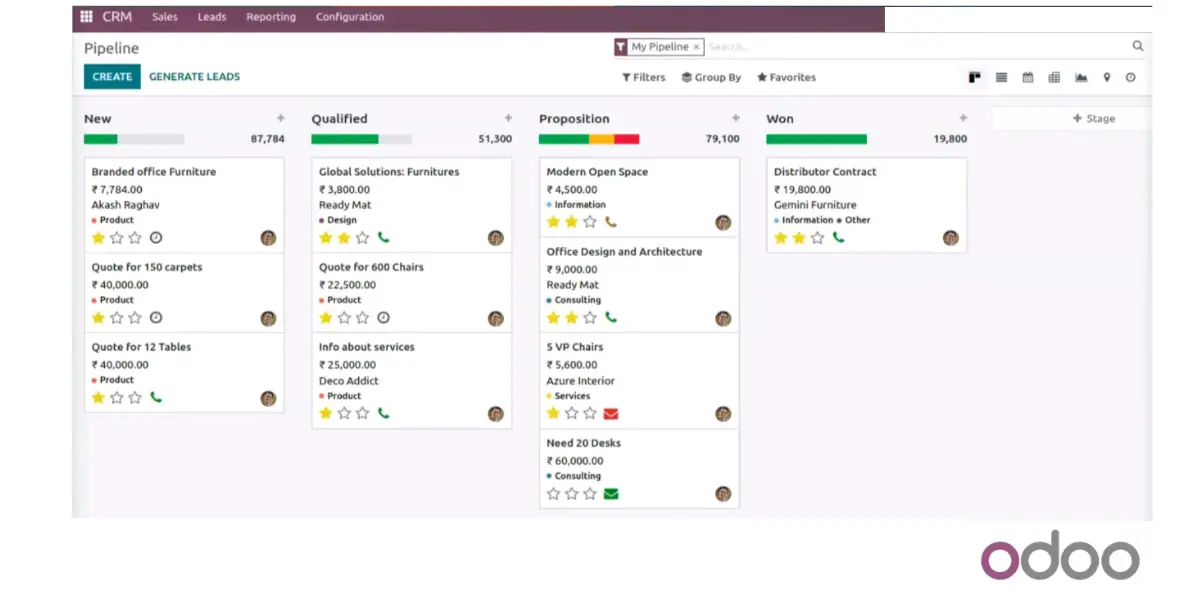Click the Gemini Furniture customer name

coord(815,205)
